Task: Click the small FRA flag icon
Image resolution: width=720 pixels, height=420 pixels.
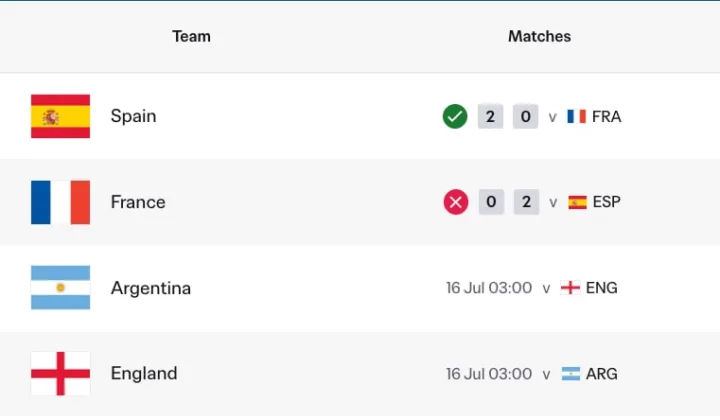Action: [x=576, y=117]
